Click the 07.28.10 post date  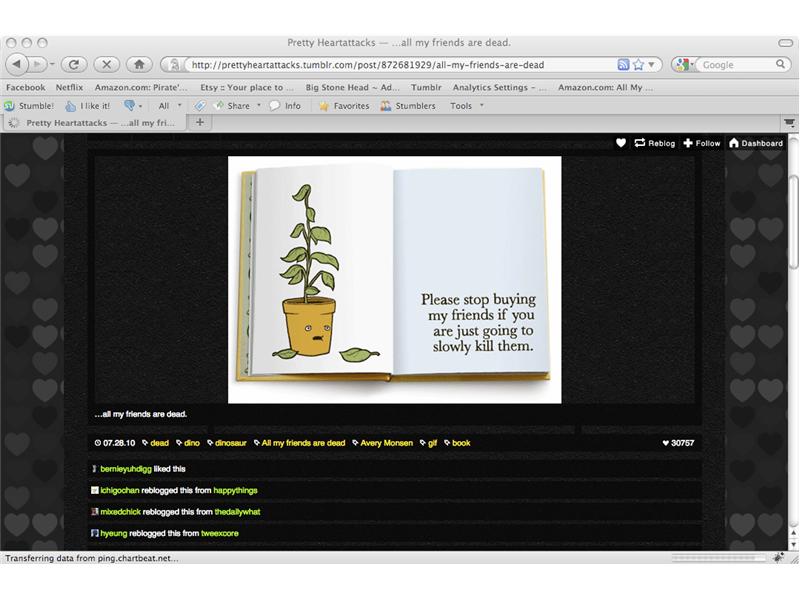115,443
